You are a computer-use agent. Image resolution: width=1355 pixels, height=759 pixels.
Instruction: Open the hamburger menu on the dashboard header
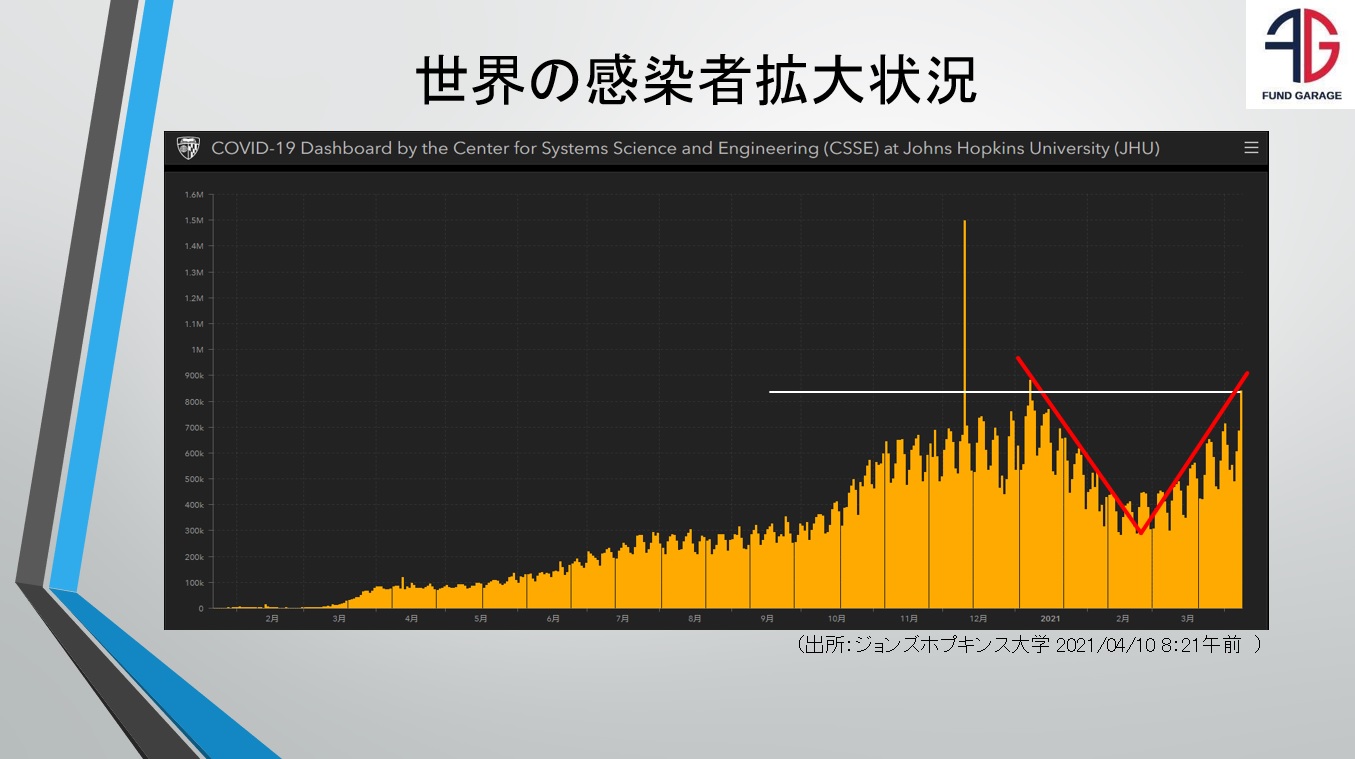(x=1250, y=148)
